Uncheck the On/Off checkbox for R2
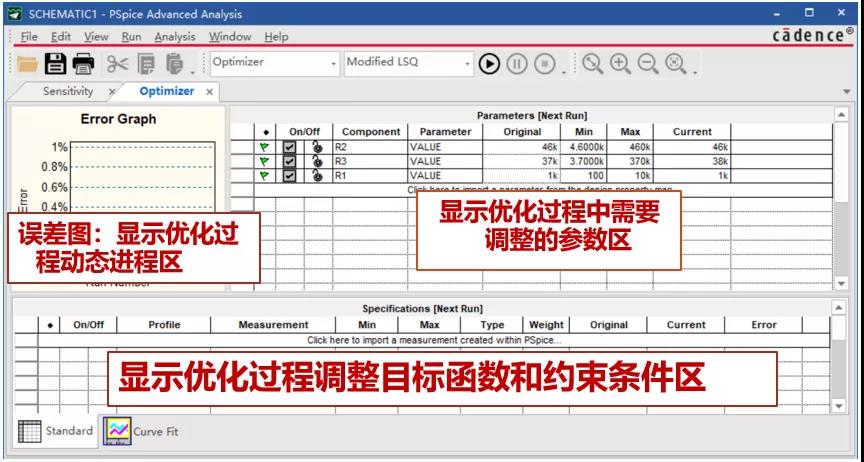Image resolution: width=864 pixels, height=462 pixels. (x=289, y=147)
